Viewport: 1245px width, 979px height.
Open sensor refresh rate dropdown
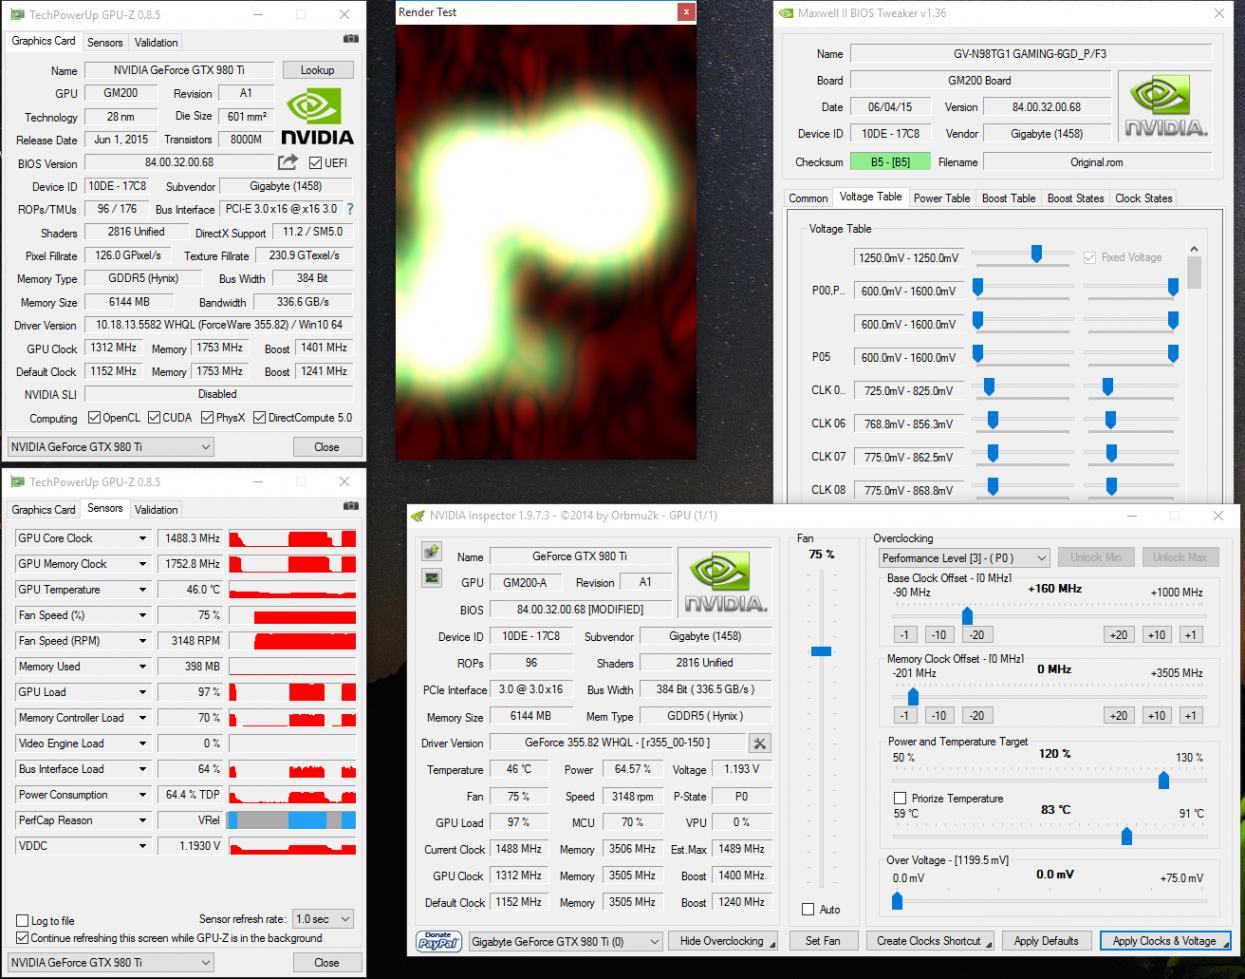click(322, 919)
